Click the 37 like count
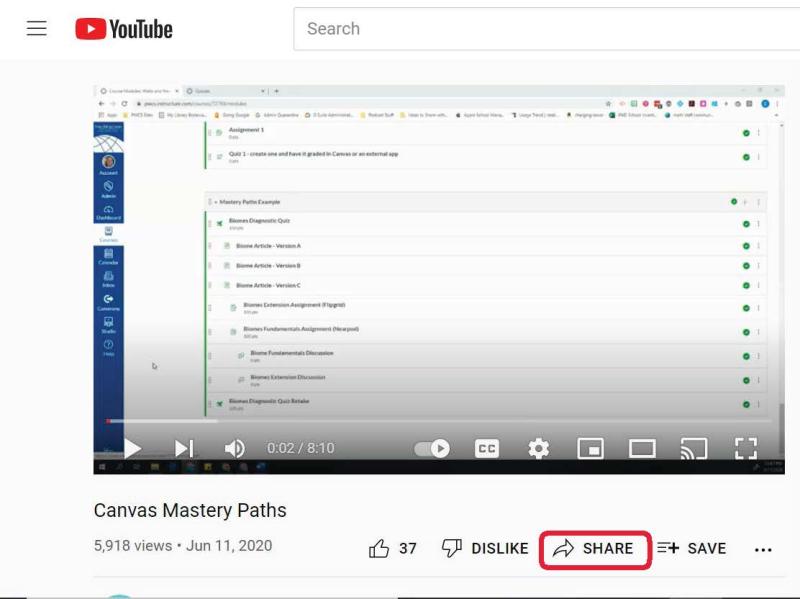The height and width of the screenshot is (599, 800). [408, 548]
